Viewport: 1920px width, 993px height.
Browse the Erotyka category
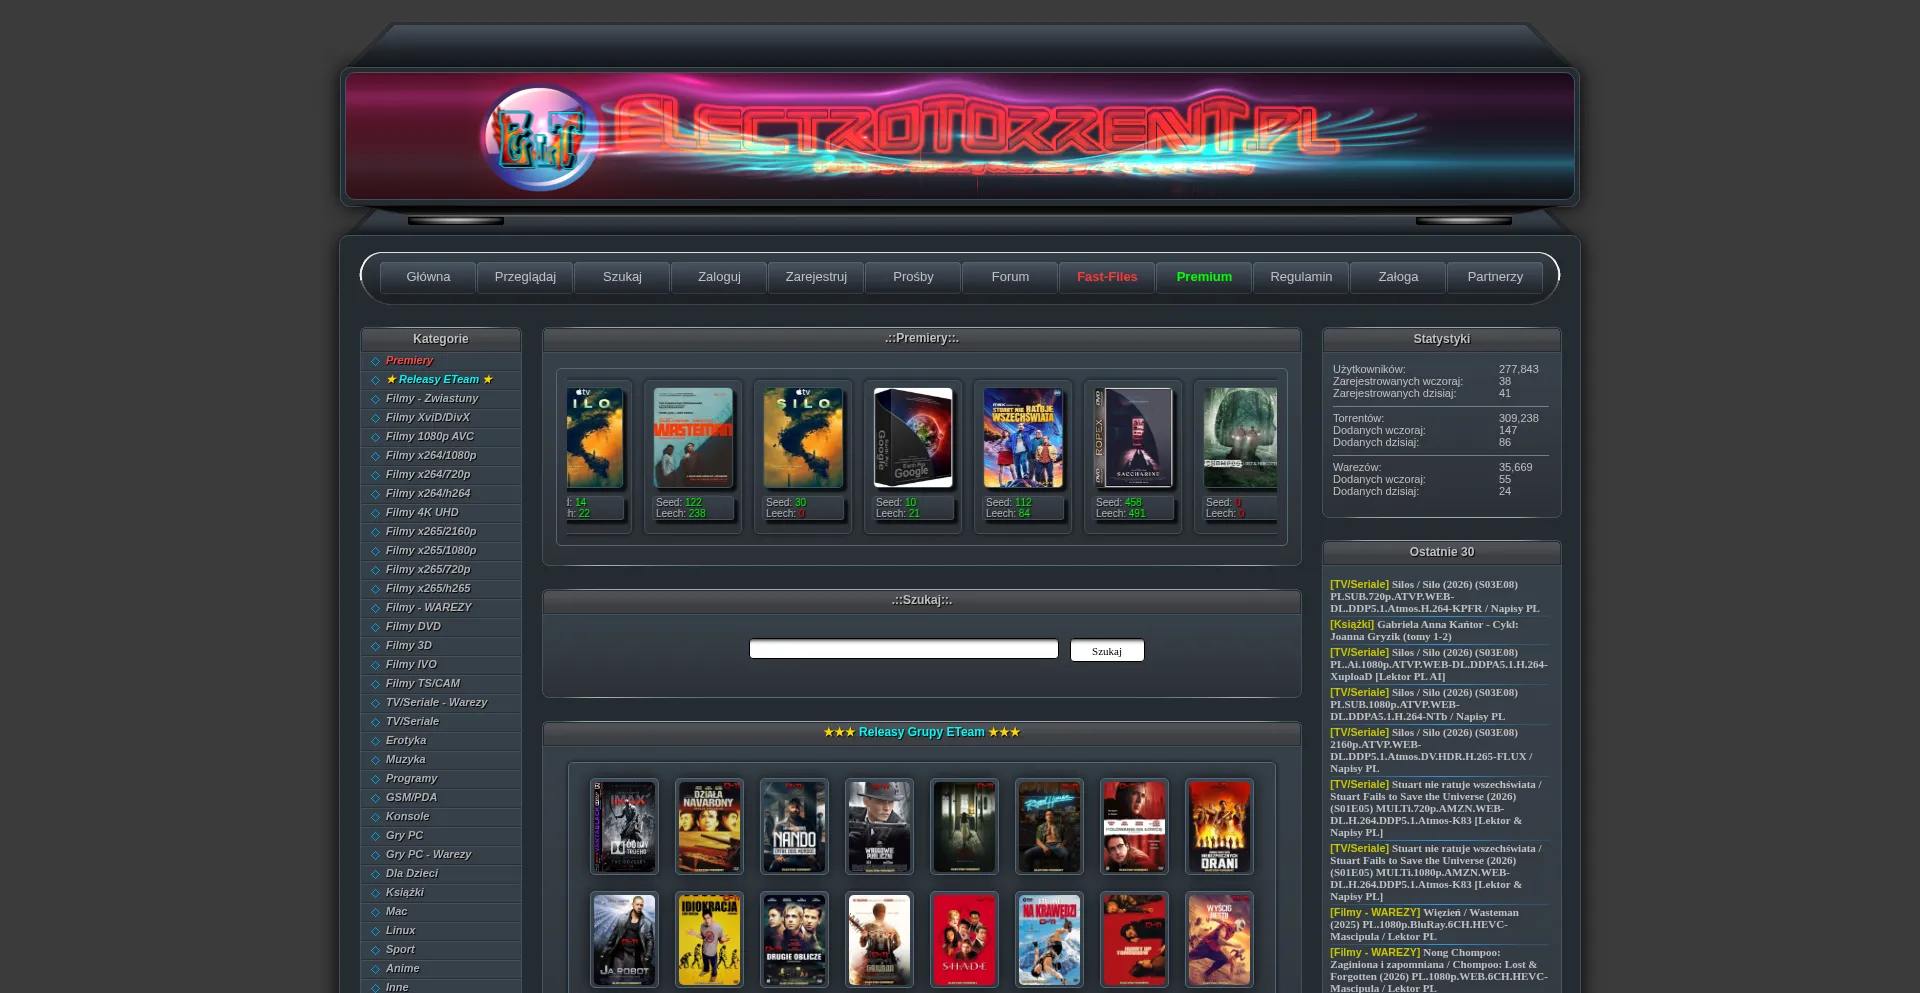[x=406, y=741]
